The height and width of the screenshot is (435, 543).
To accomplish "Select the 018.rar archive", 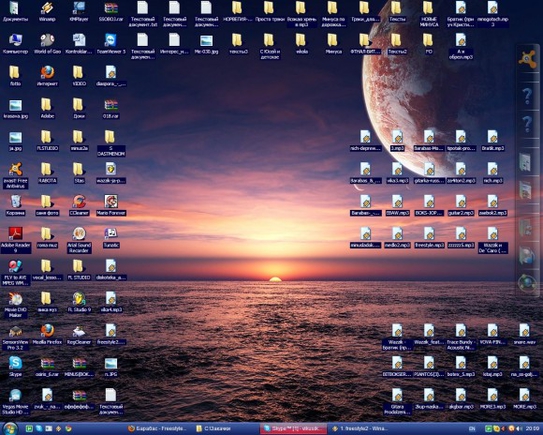I will tap(111, 108).
